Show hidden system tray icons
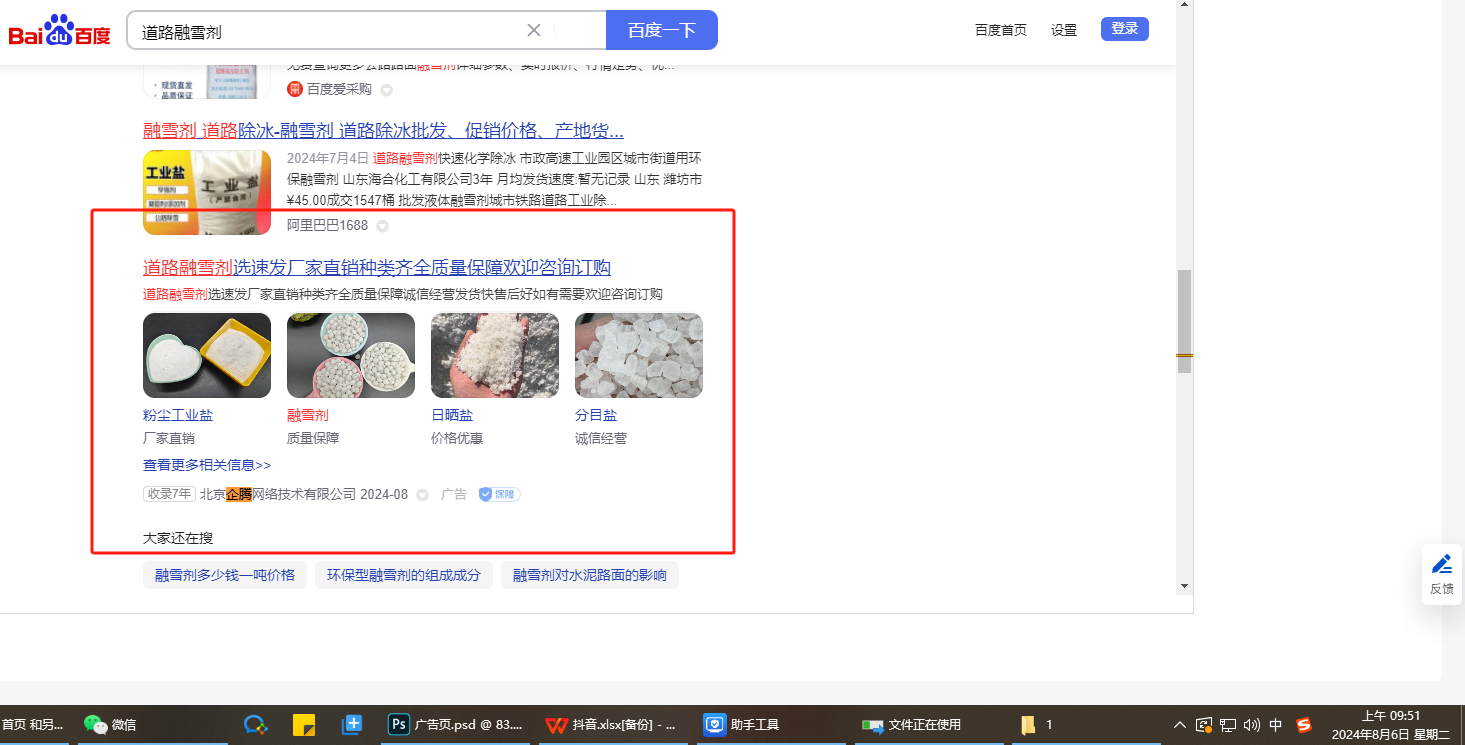 click(1180, 725)
